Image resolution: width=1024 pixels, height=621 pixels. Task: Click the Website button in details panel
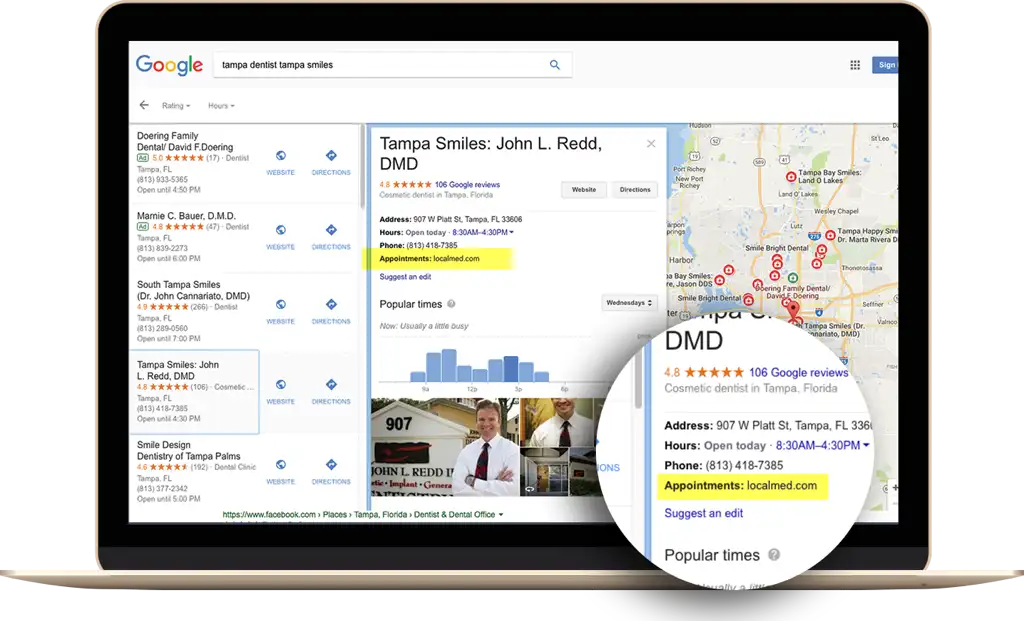(x=583, y=189)
